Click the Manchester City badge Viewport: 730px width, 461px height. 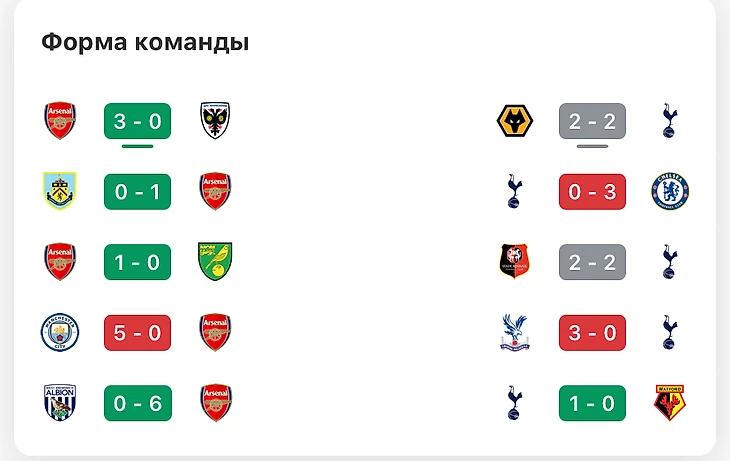click(60, 332)
